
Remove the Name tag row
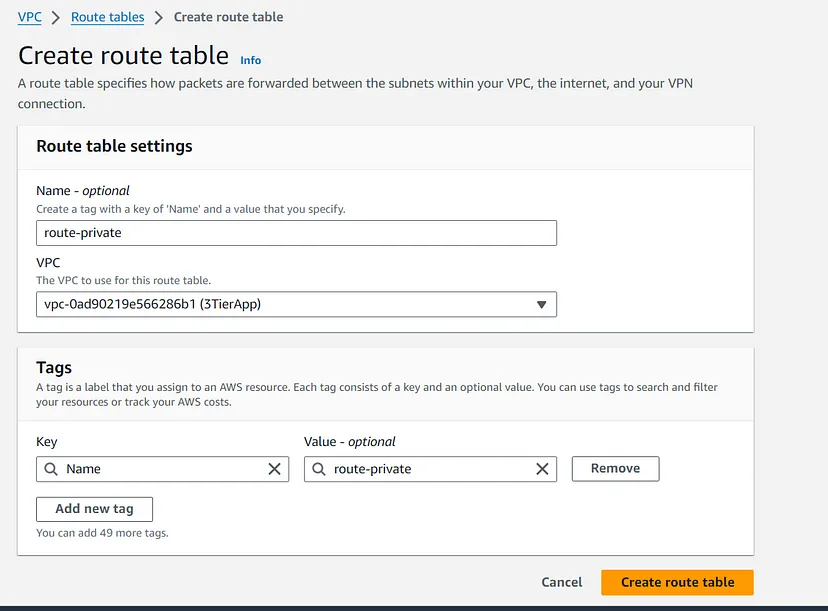pos(615,468)
